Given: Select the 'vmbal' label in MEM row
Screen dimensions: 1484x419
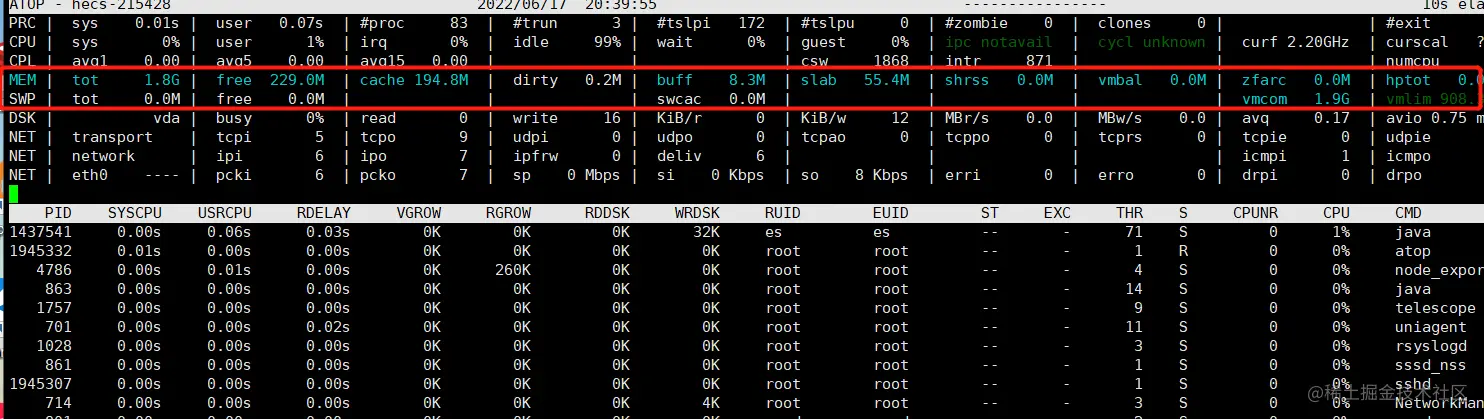Looking at the screenshot, I should [1118, 80].
